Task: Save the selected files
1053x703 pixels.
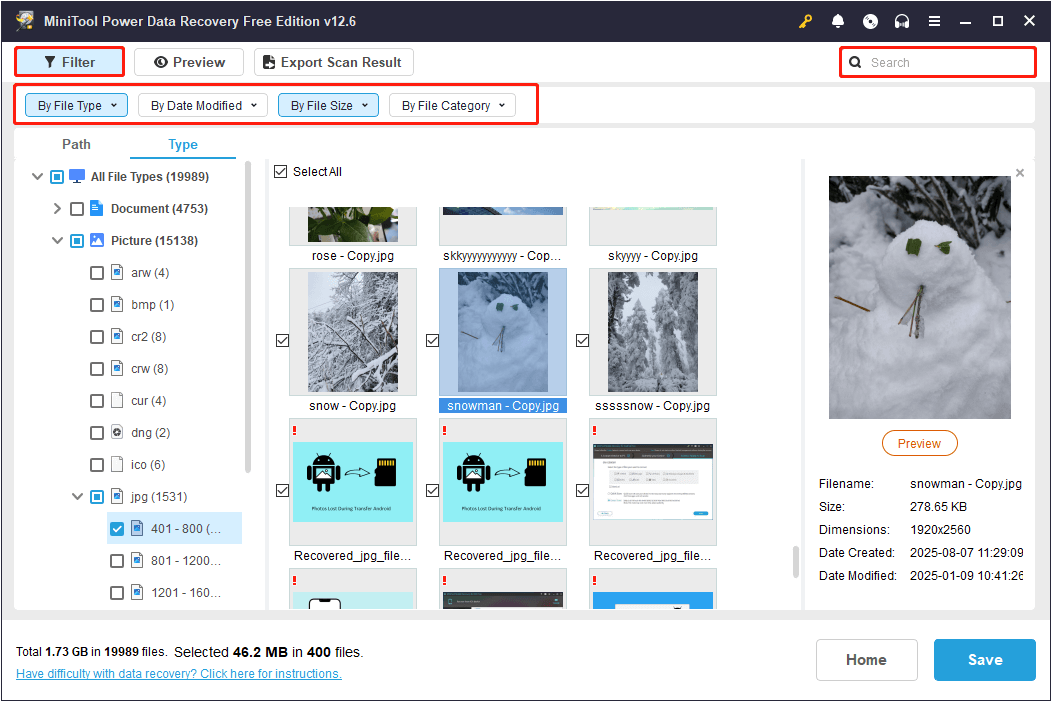Action: [984, 660]
